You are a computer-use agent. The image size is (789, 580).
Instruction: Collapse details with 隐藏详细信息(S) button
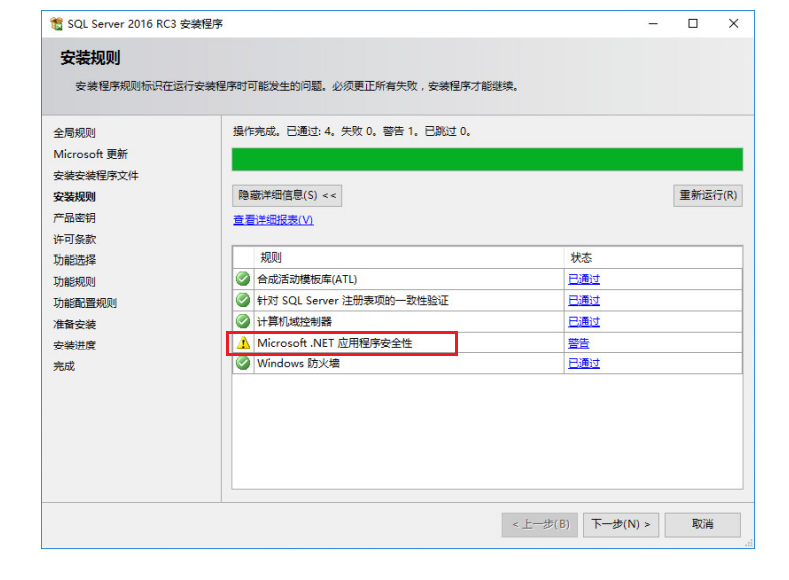[287, 195]
